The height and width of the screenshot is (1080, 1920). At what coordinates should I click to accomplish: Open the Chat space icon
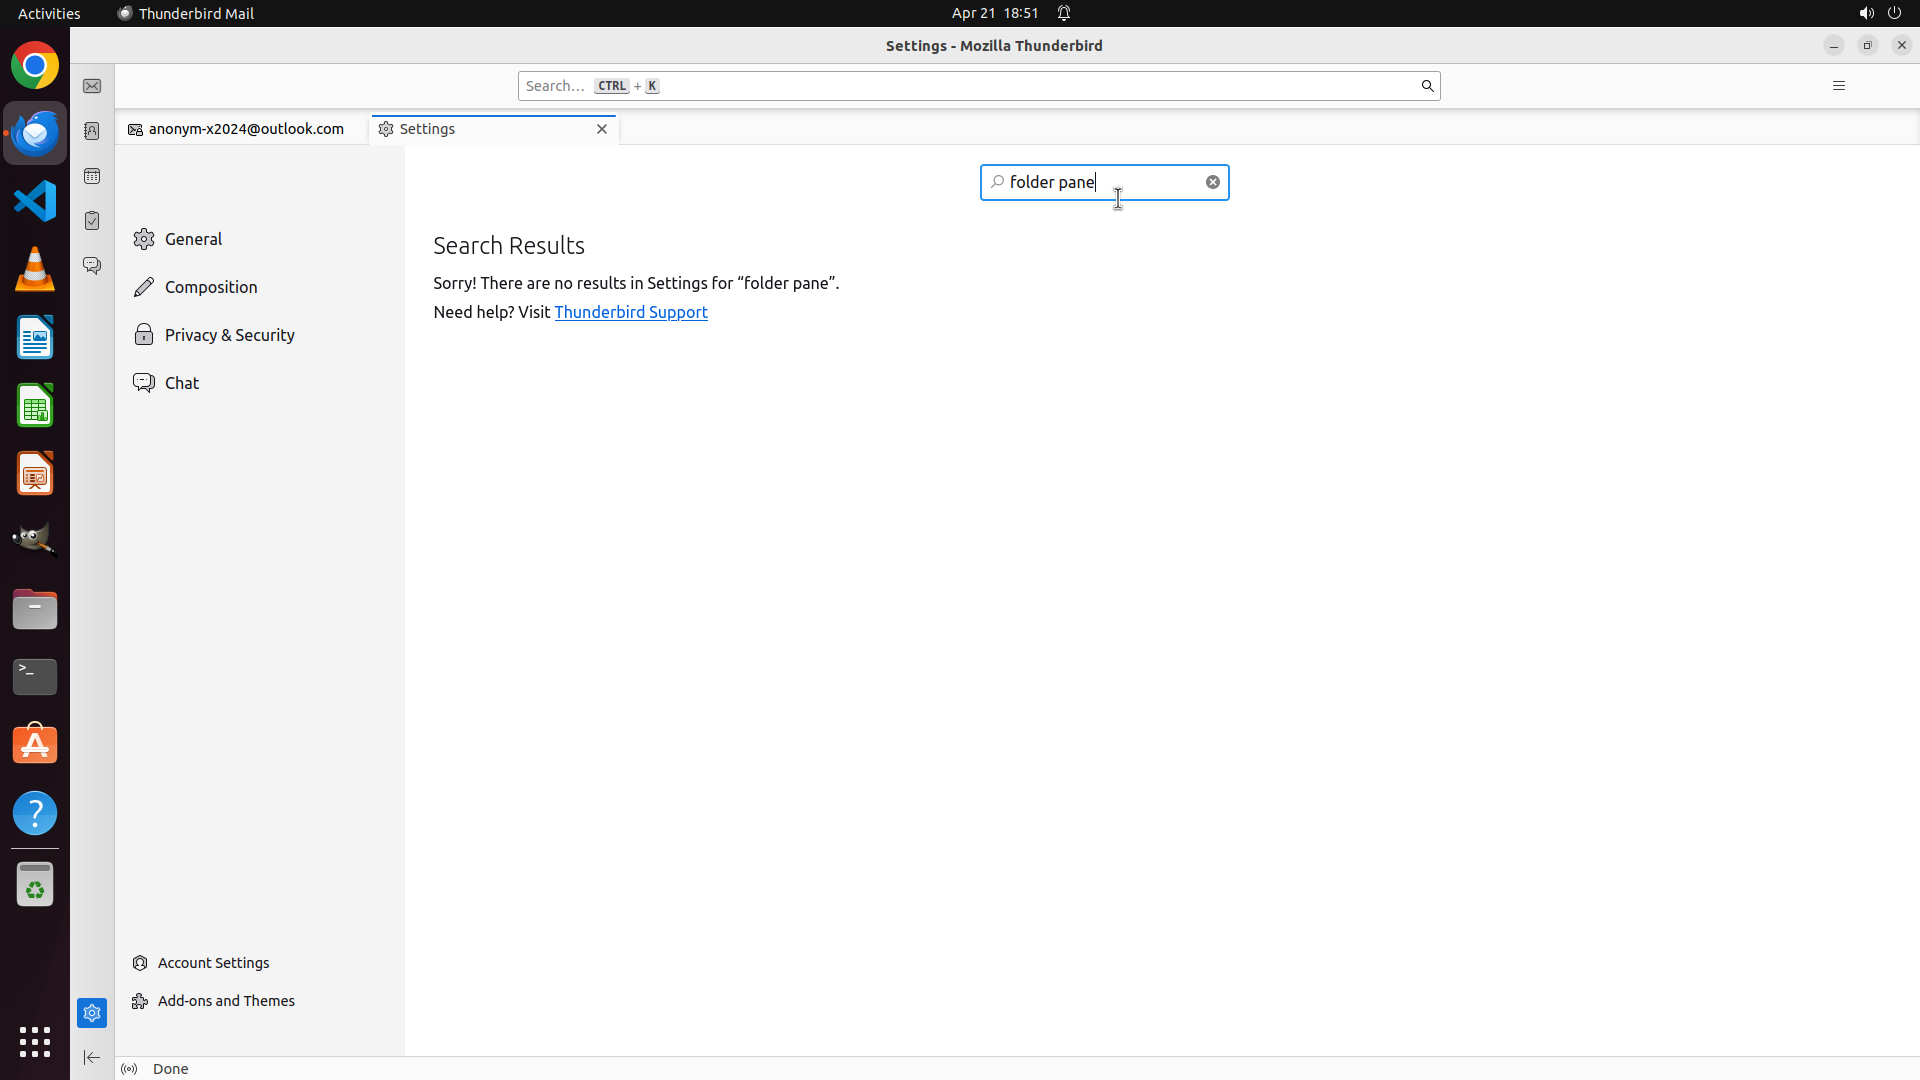coord(92,266)
